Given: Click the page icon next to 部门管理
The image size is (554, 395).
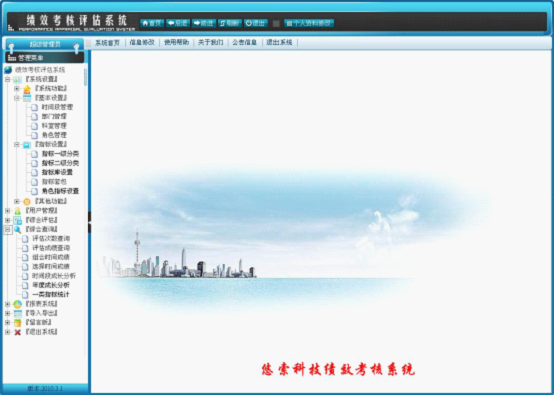Looking at the screenshot, I should point(34,117).
